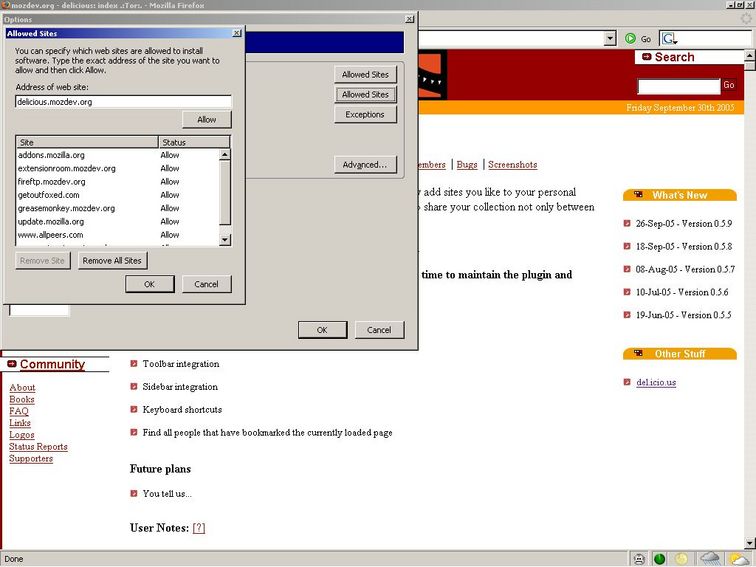Click the page scrollbar down arrow
The height and width of the screenshot is (567, 756).
[x=750, y=543]
